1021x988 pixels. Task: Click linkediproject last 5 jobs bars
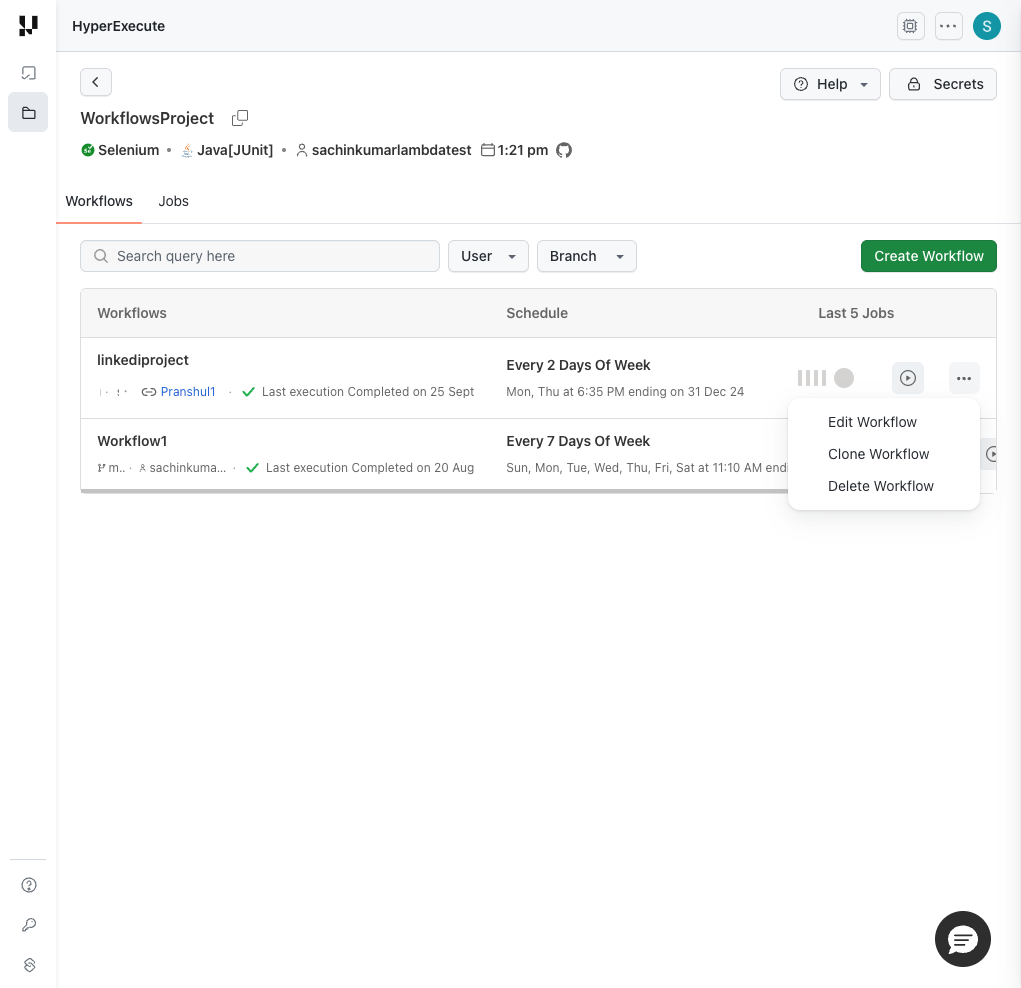[x=811, y=378]
